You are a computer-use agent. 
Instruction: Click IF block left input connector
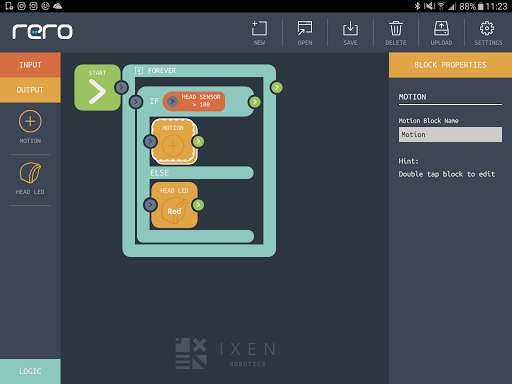[136, 102]
